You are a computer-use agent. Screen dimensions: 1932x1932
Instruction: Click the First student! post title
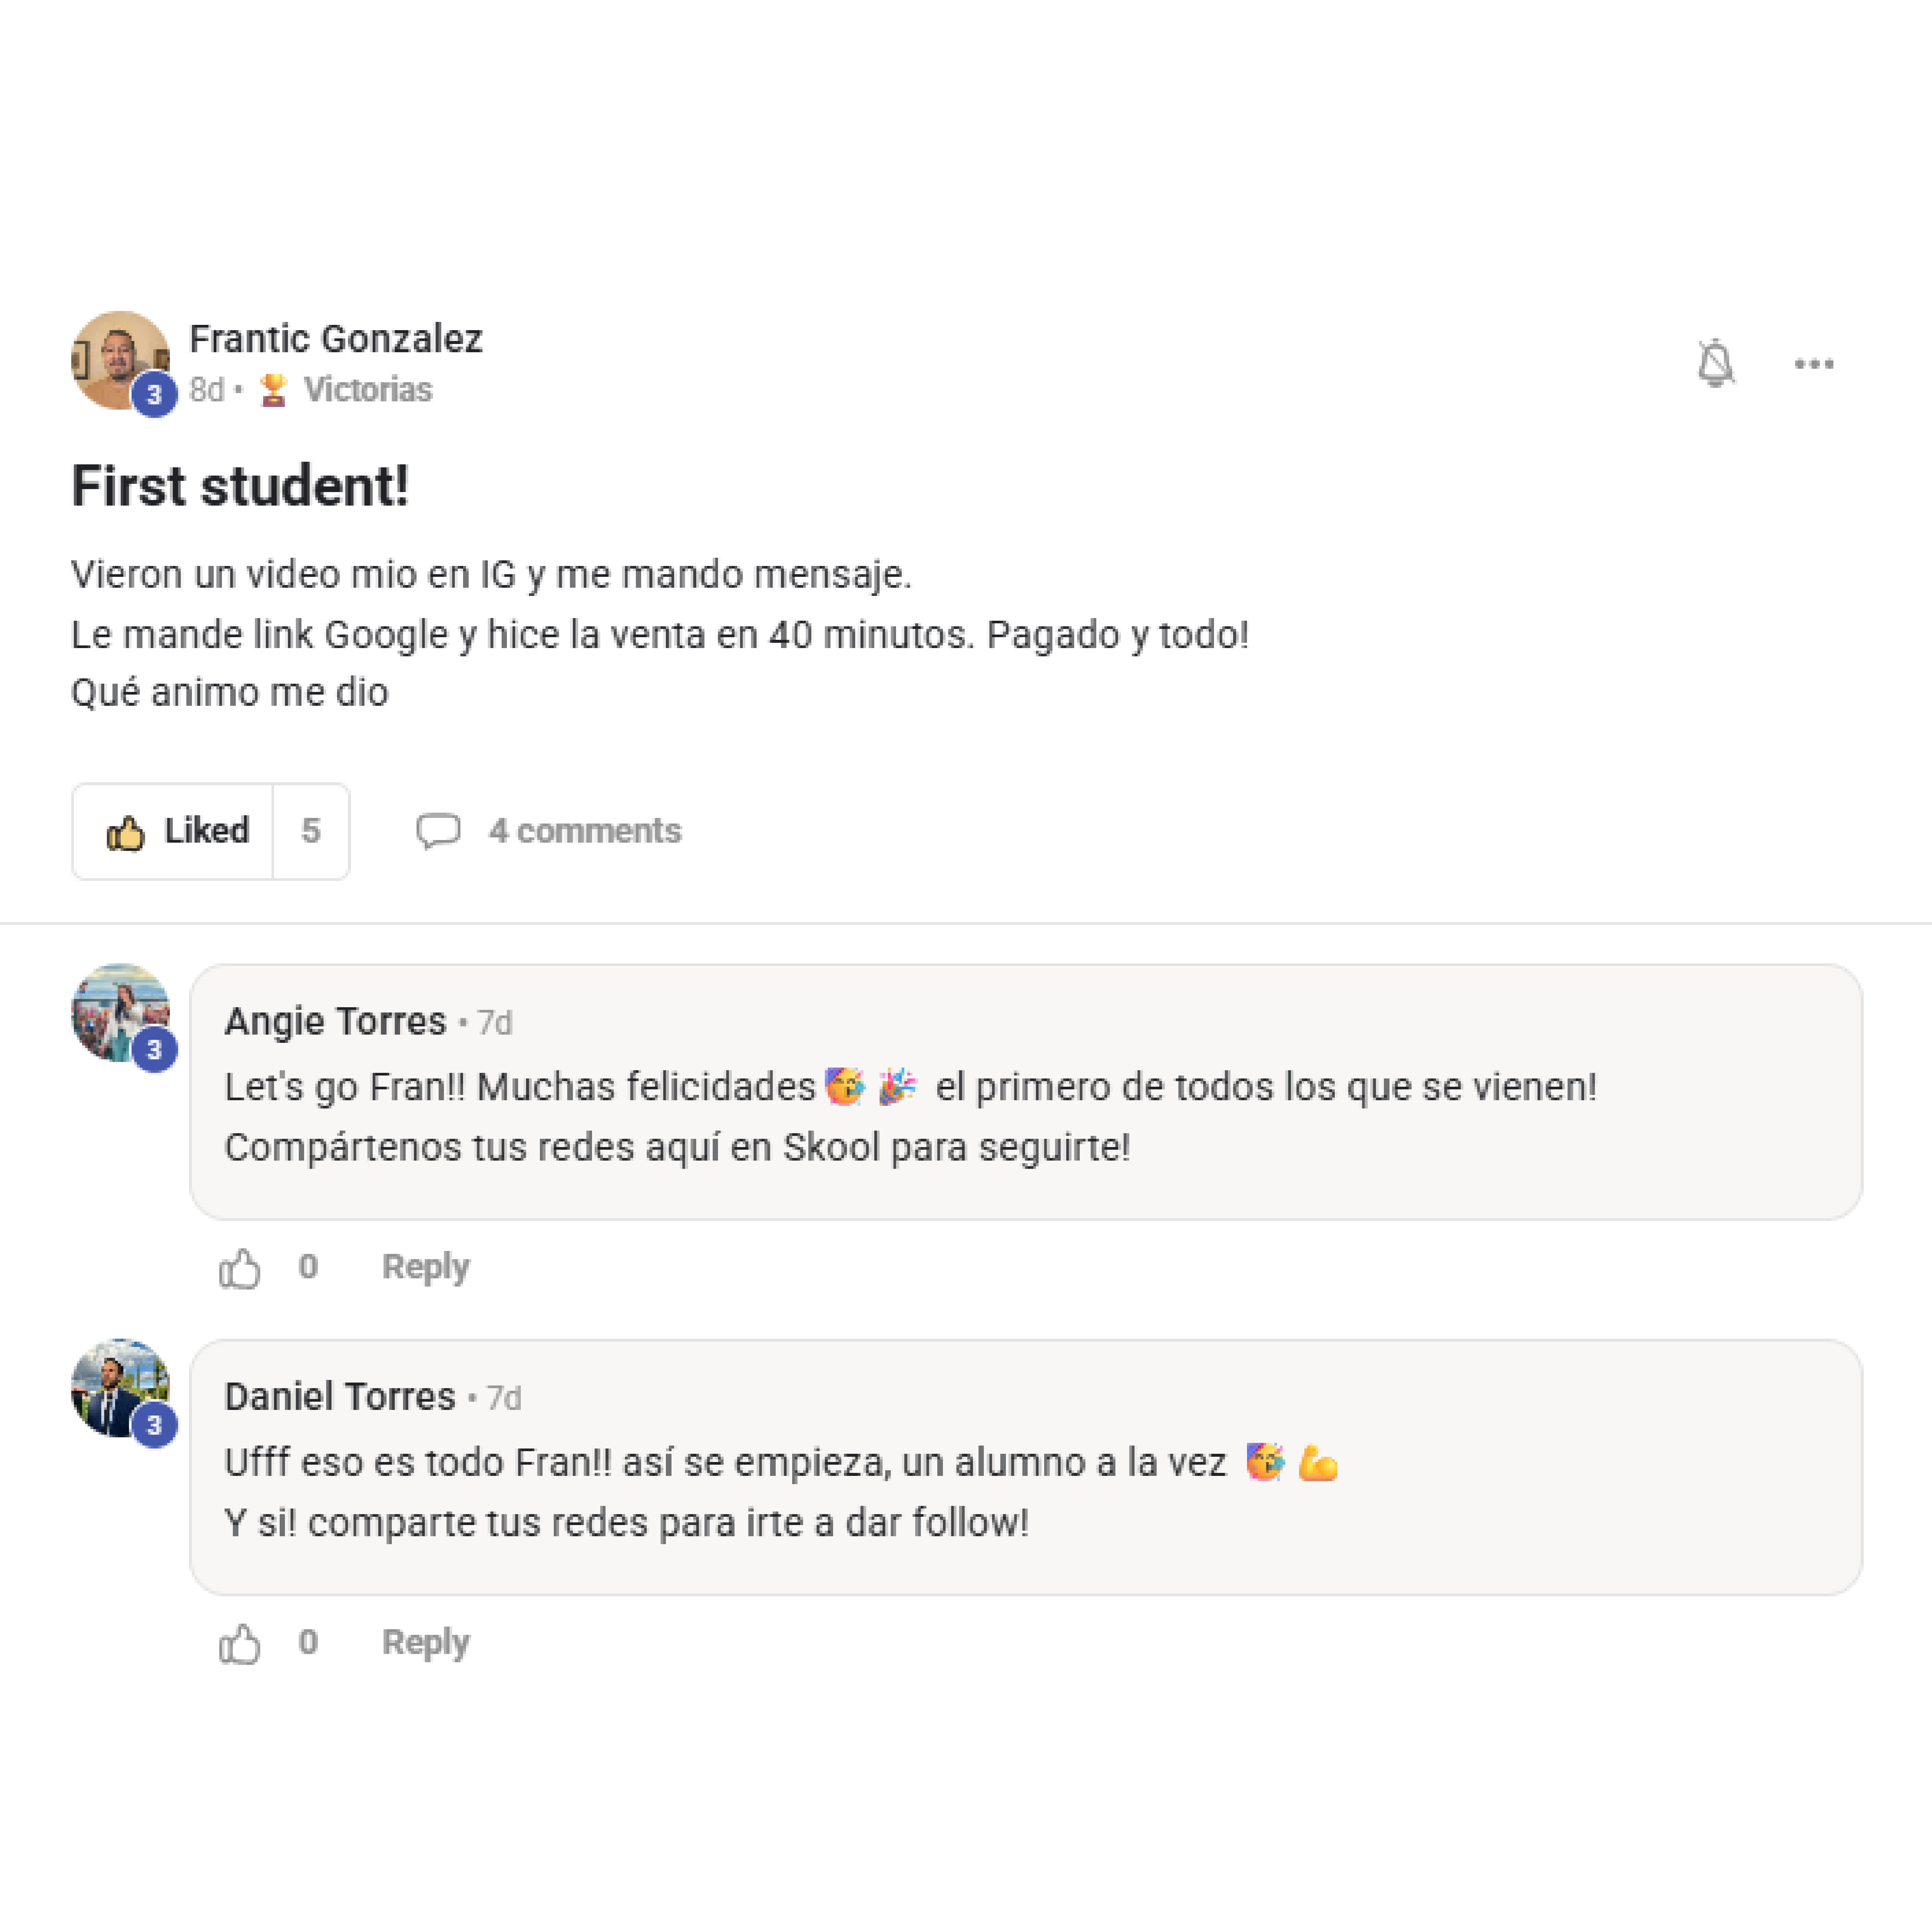click(240, 487)
